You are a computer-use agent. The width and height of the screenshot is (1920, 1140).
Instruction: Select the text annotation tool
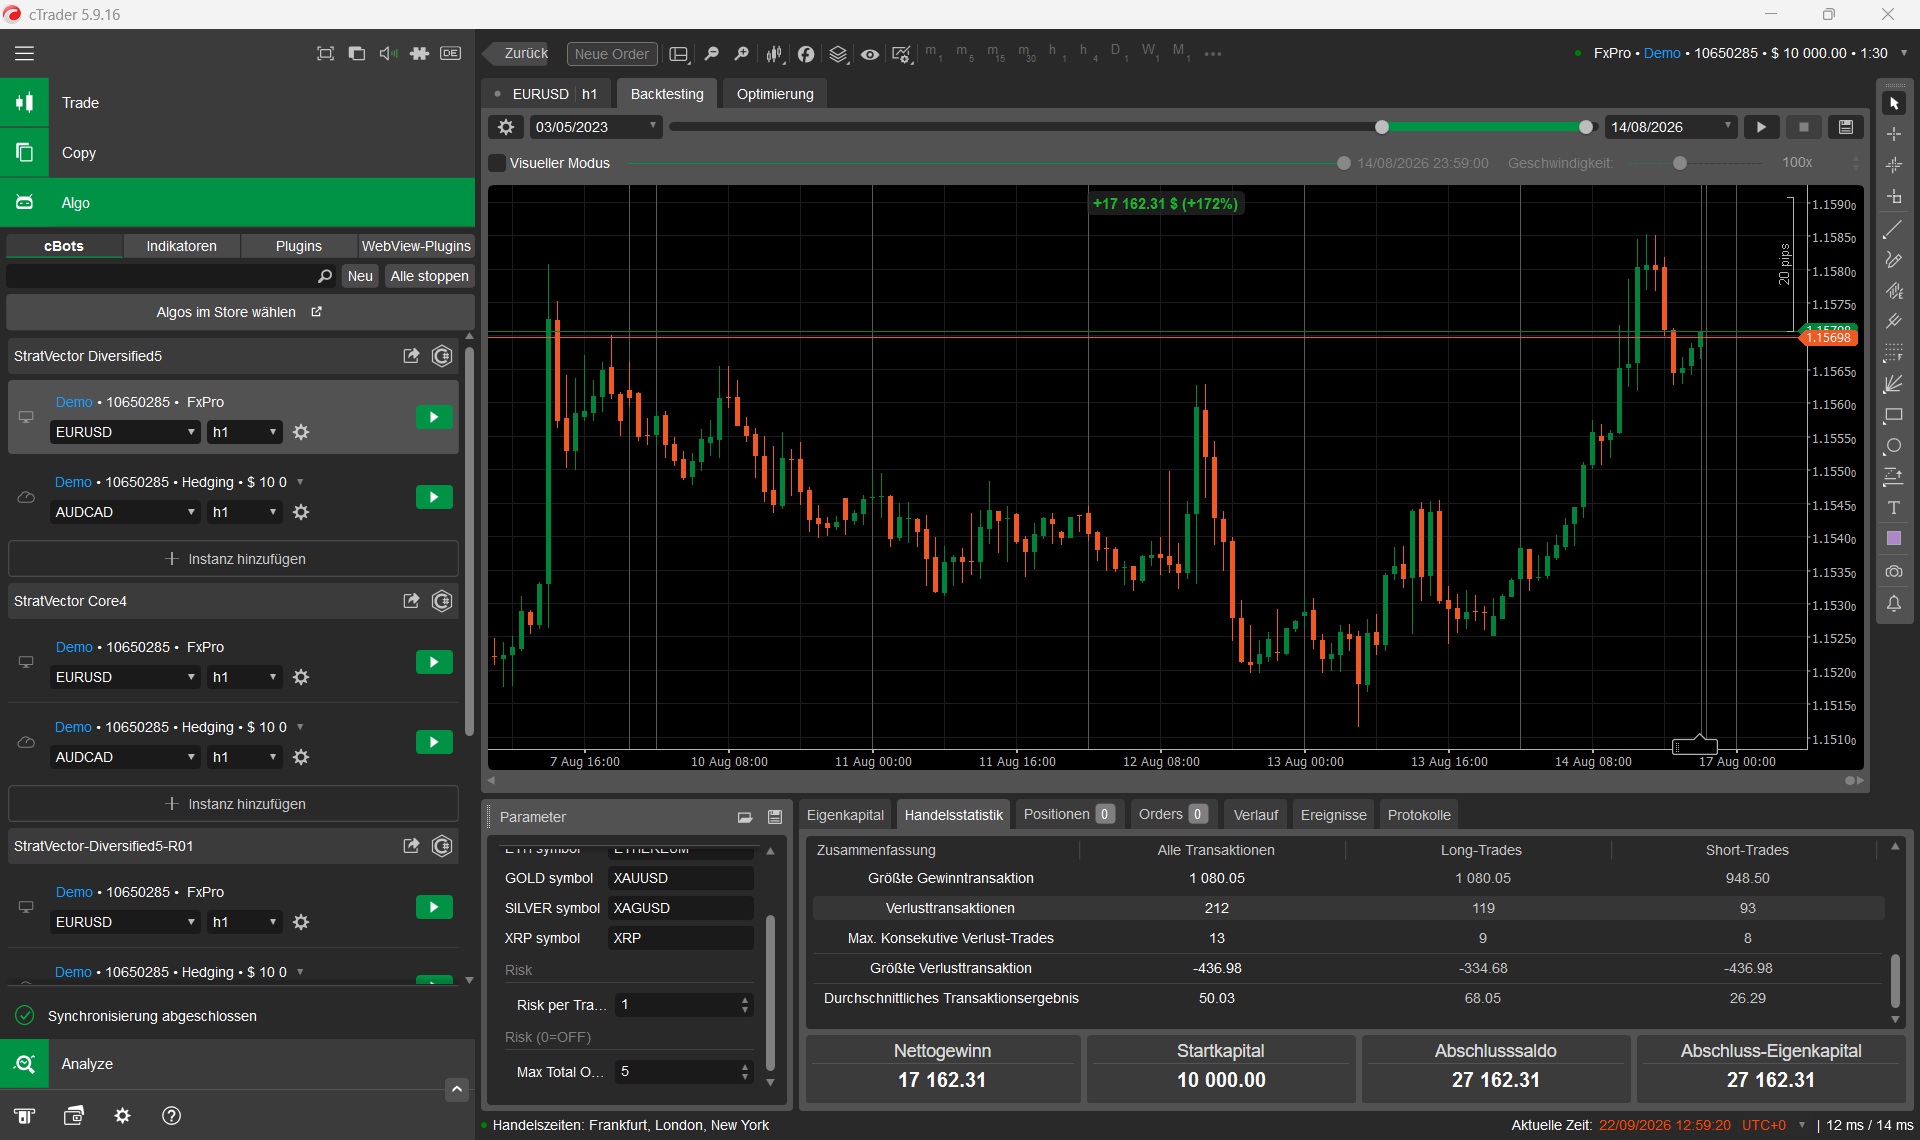click(1894, 508)
